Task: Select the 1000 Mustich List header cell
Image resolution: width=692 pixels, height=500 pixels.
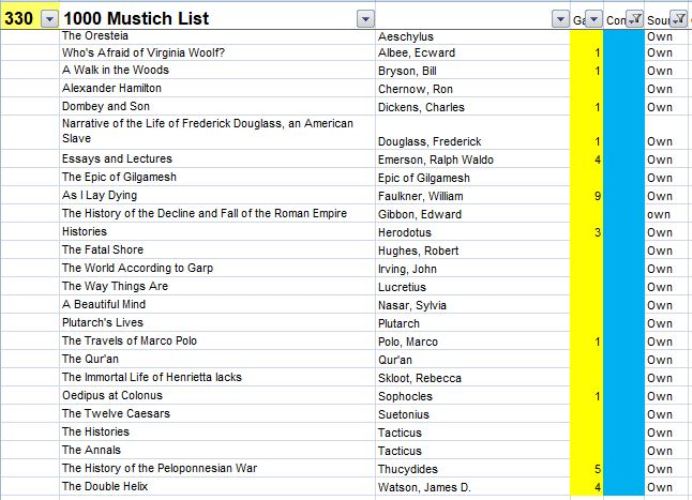Action: pos(217,16)
